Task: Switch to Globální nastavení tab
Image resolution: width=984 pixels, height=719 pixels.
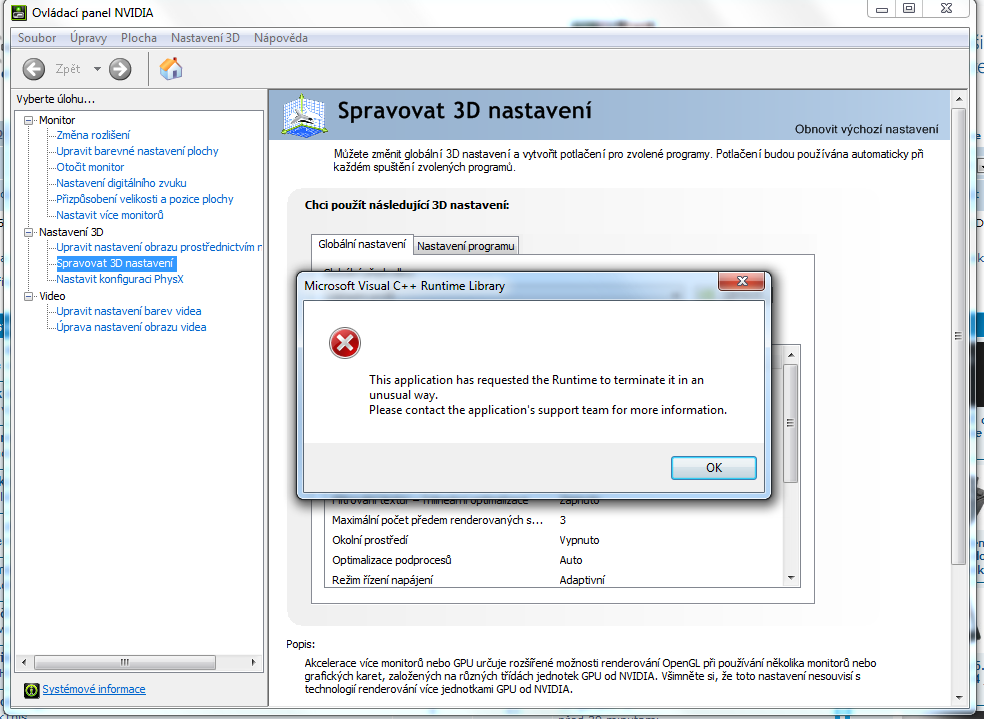Action: [x=362, y=244]
